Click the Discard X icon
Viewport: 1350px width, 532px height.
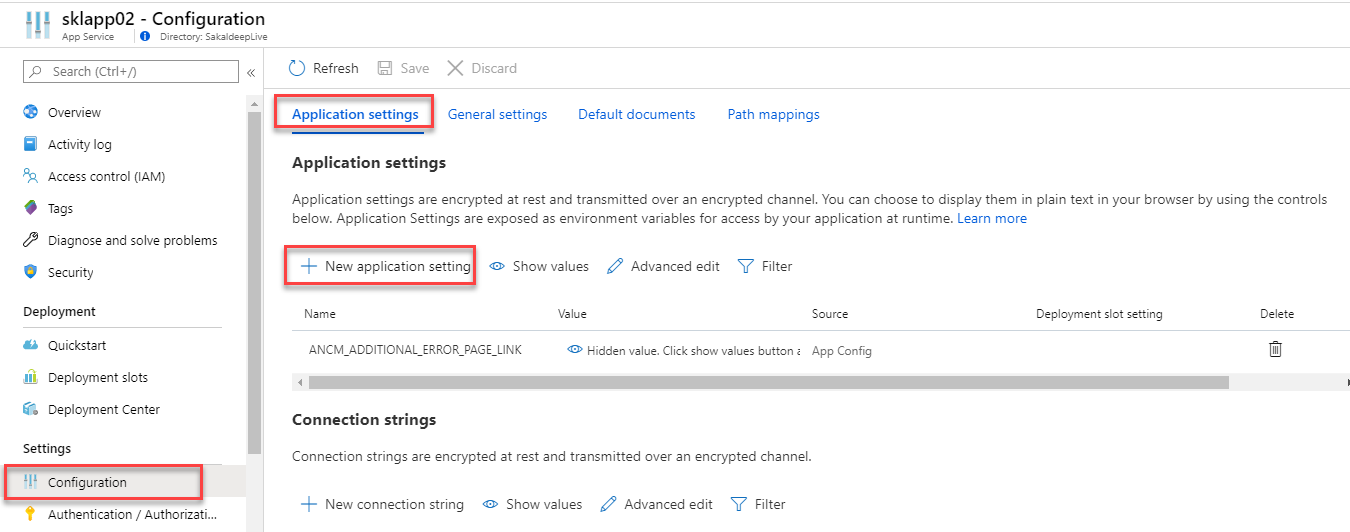[x=455, y=68]
